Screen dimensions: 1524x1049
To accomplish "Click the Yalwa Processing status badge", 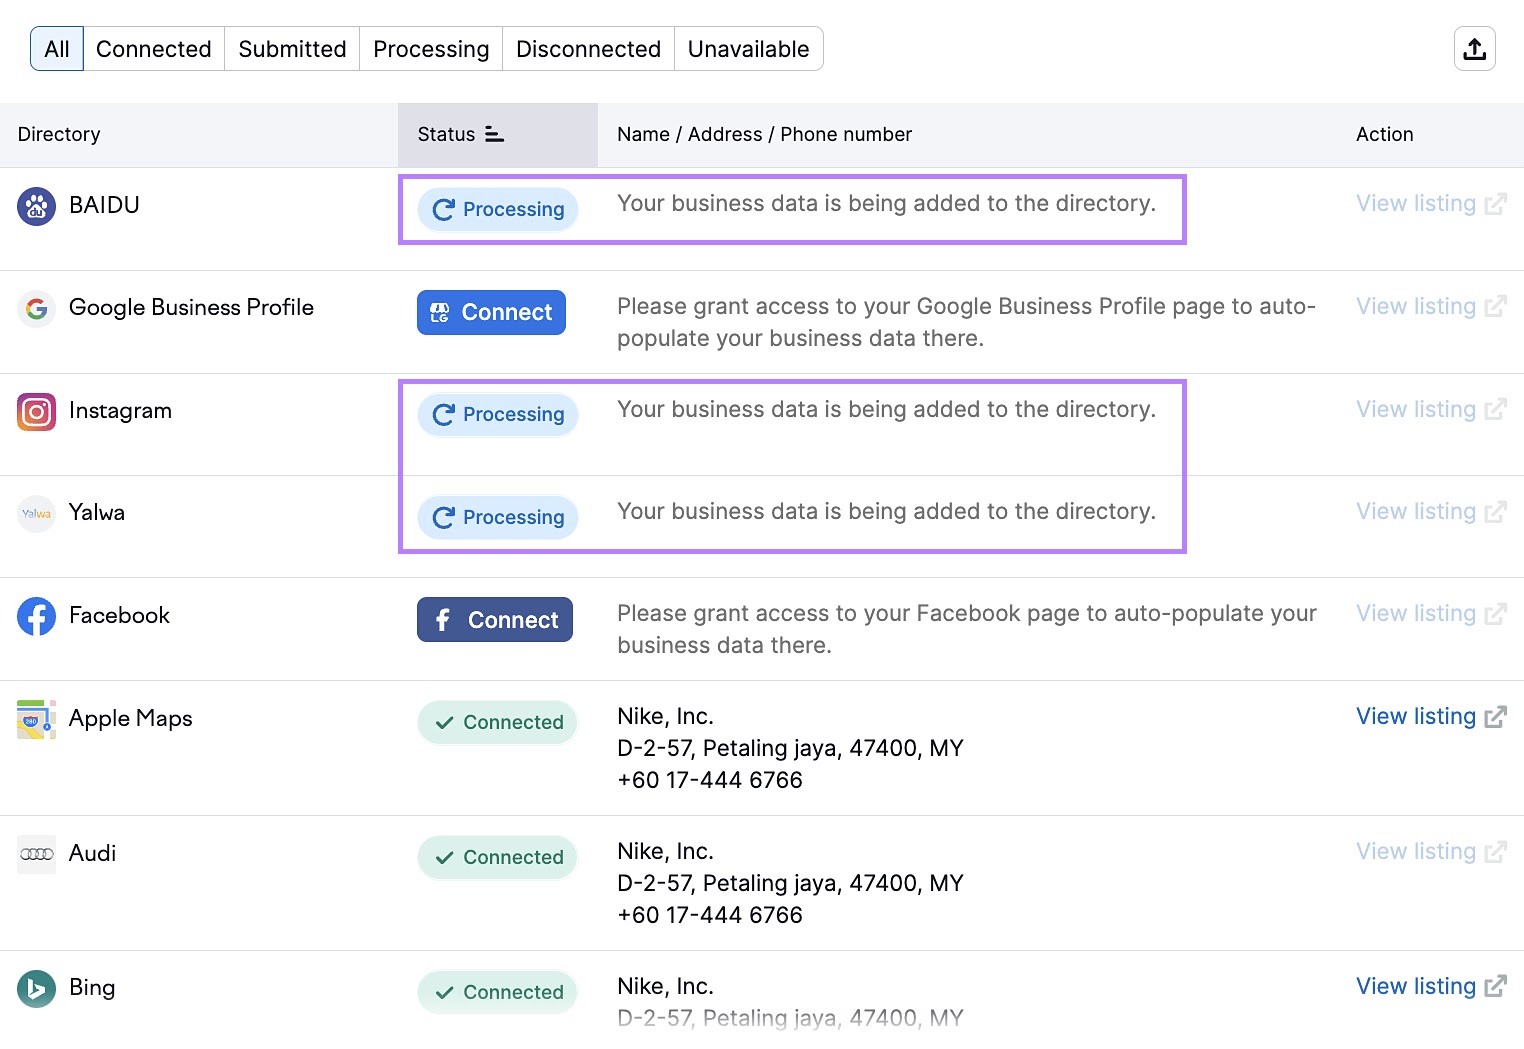I will point(497,517).
